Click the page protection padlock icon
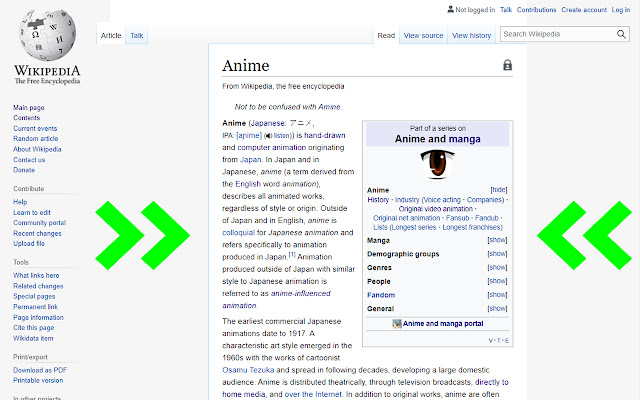Image resolution: width=640 pixels, height=400 pixels. [507, 66]
